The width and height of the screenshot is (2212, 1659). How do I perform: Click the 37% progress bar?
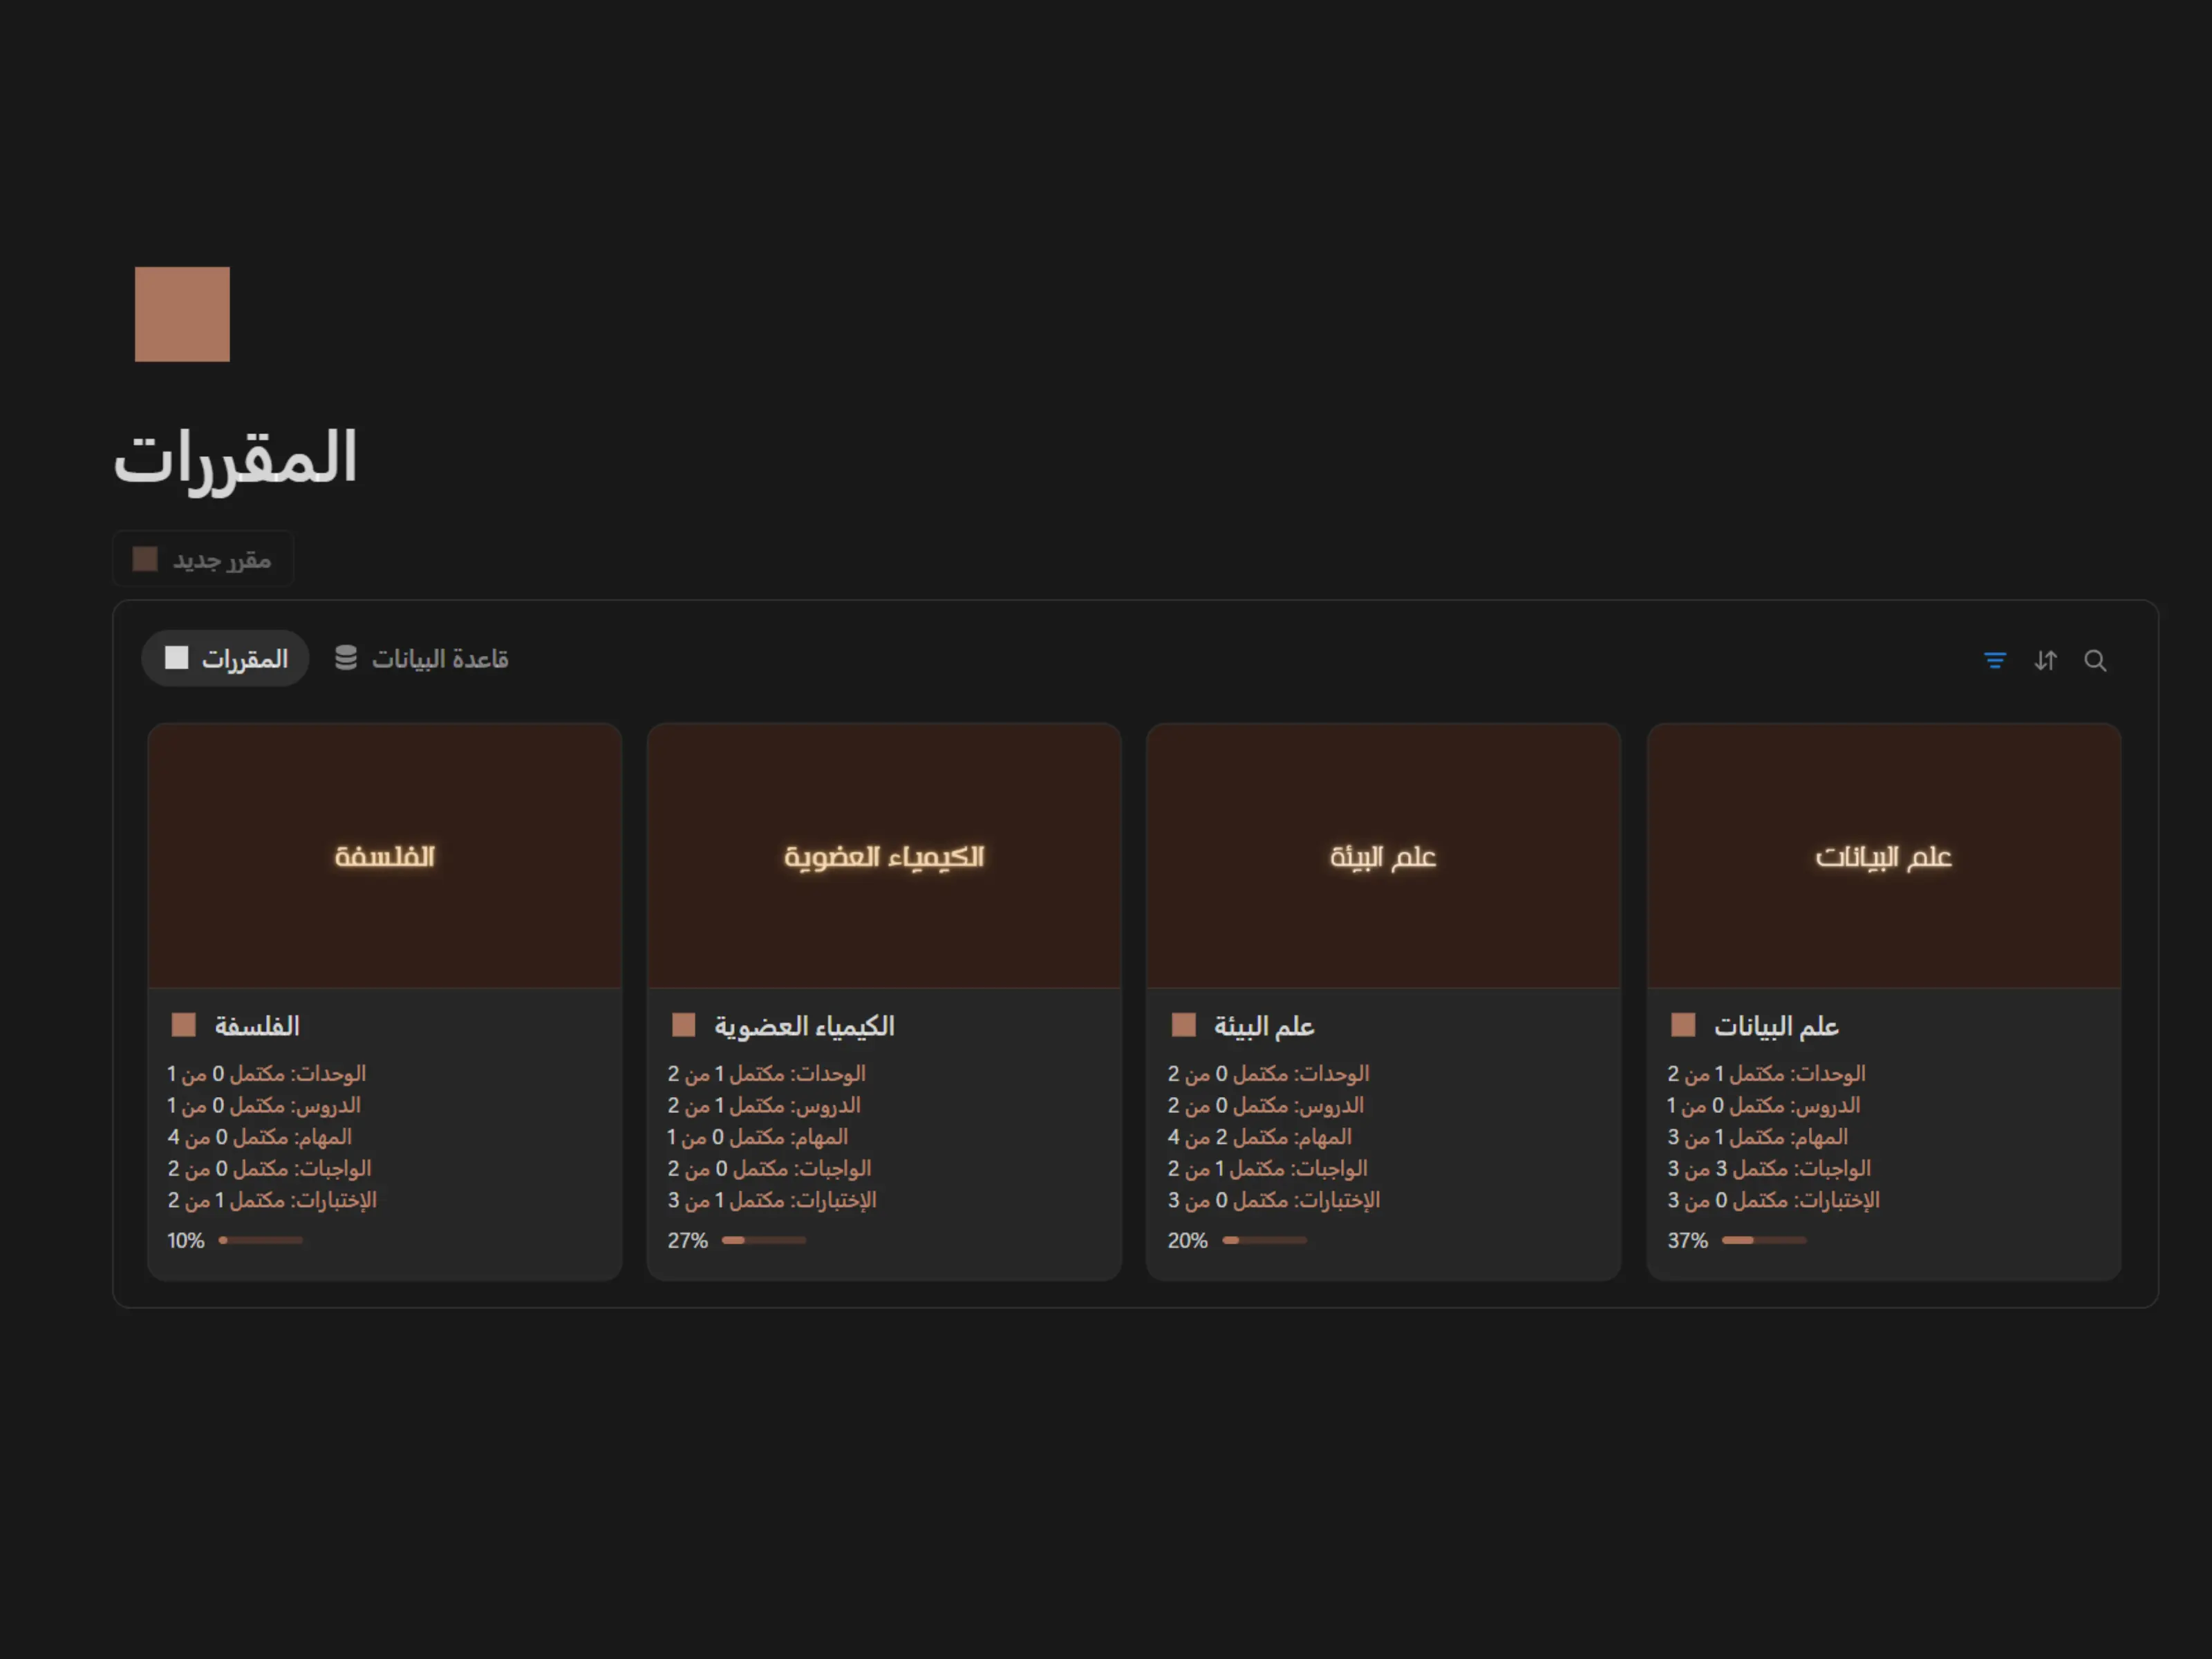point(1764,1240)
